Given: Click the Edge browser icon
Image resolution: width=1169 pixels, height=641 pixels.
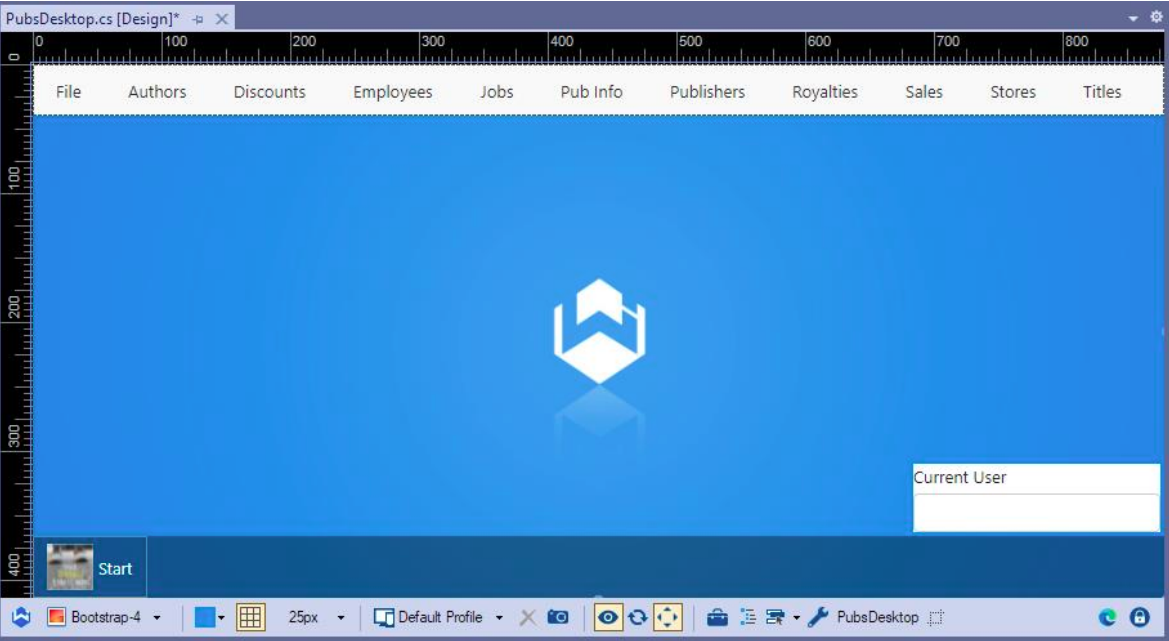Looking at the screenshot, I should pos(1107,617).
